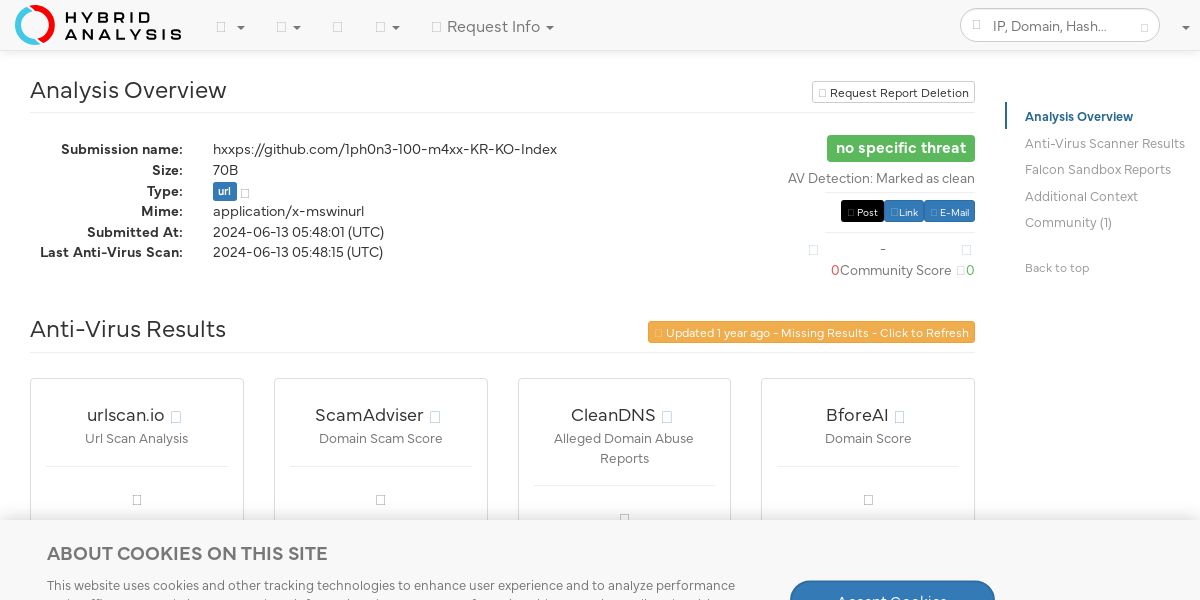Click the Anti-Virus Results heading
Image resolution: width=1200 pixels, height=600 pixels.
click(128, 329)
